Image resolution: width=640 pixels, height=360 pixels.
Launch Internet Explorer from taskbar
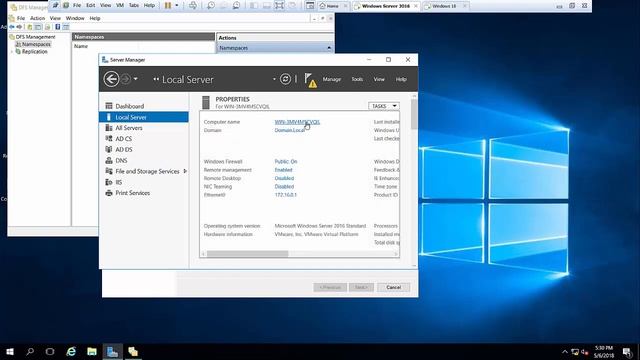(x=71, y=351)
